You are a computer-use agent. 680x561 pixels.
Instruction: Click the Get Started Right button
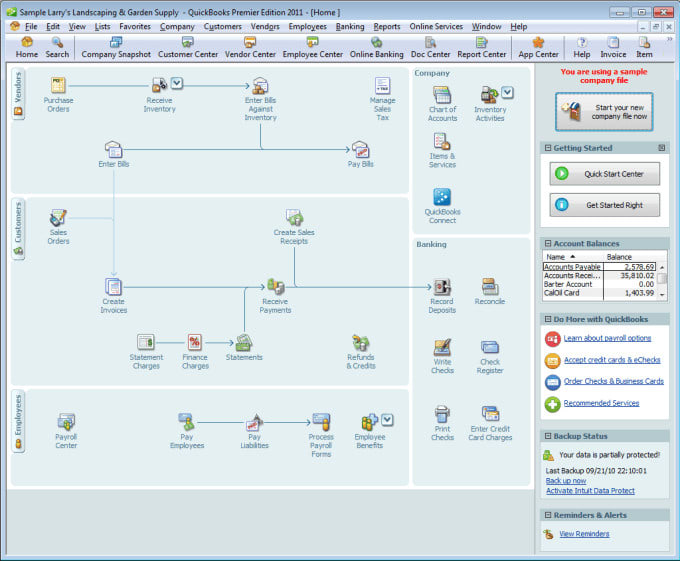click(x=605, y=205)
